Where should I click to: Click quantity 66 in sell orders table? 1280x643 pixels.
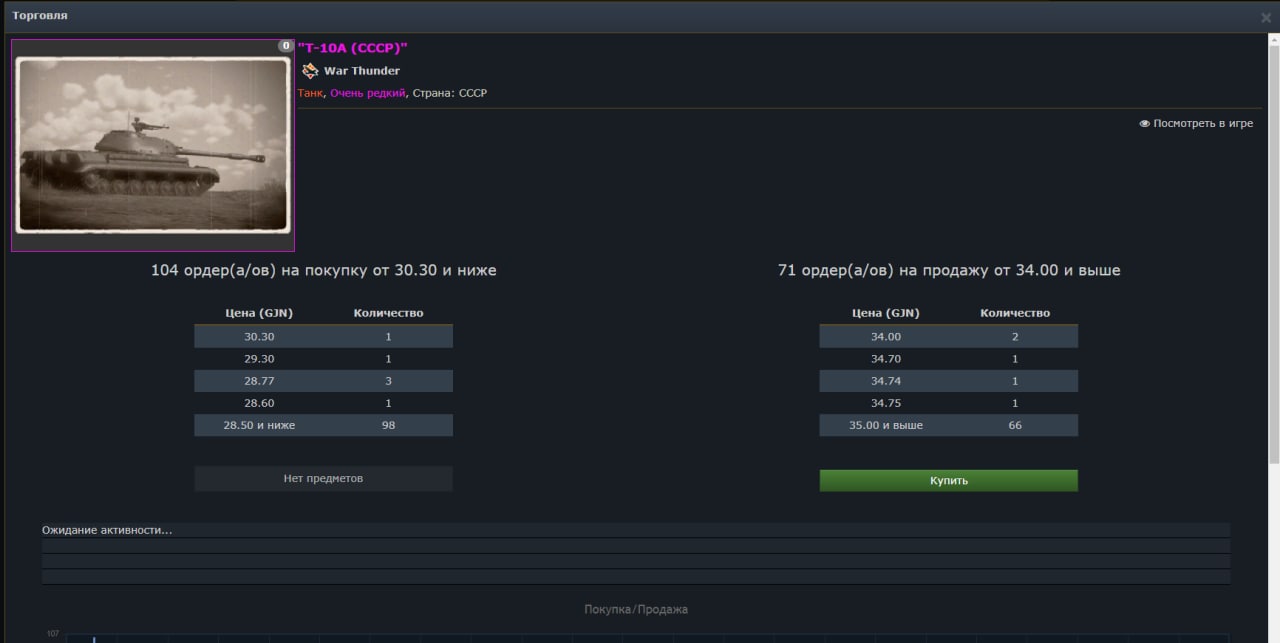click(x=1015, y=425)
